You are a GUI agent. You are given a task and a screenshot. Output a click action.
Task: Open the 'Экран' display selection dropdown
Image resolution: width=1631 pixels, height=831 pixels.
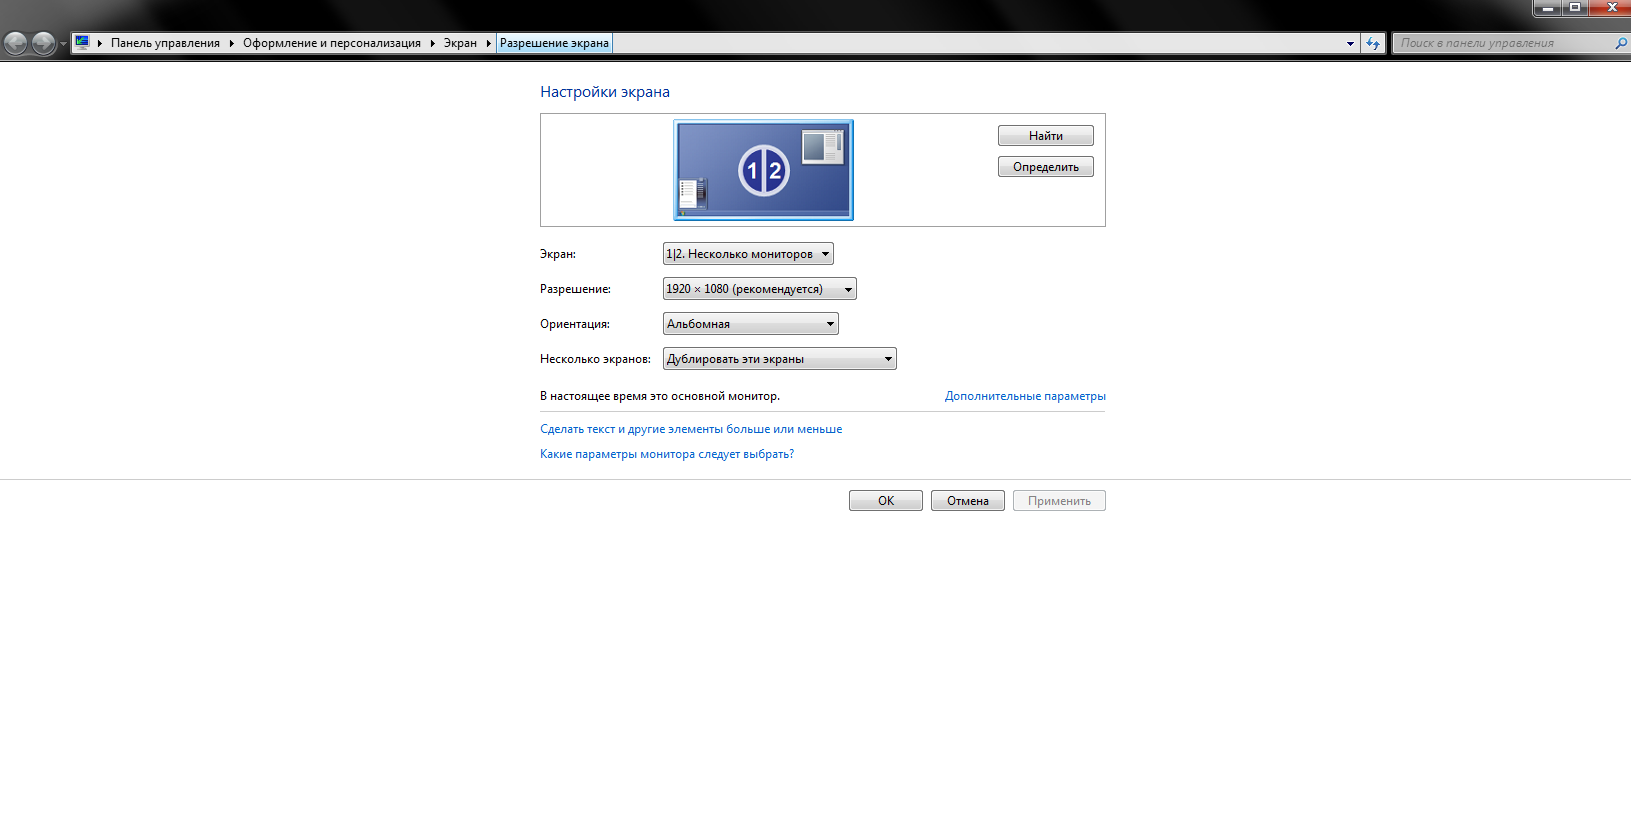tap(747, 254)
